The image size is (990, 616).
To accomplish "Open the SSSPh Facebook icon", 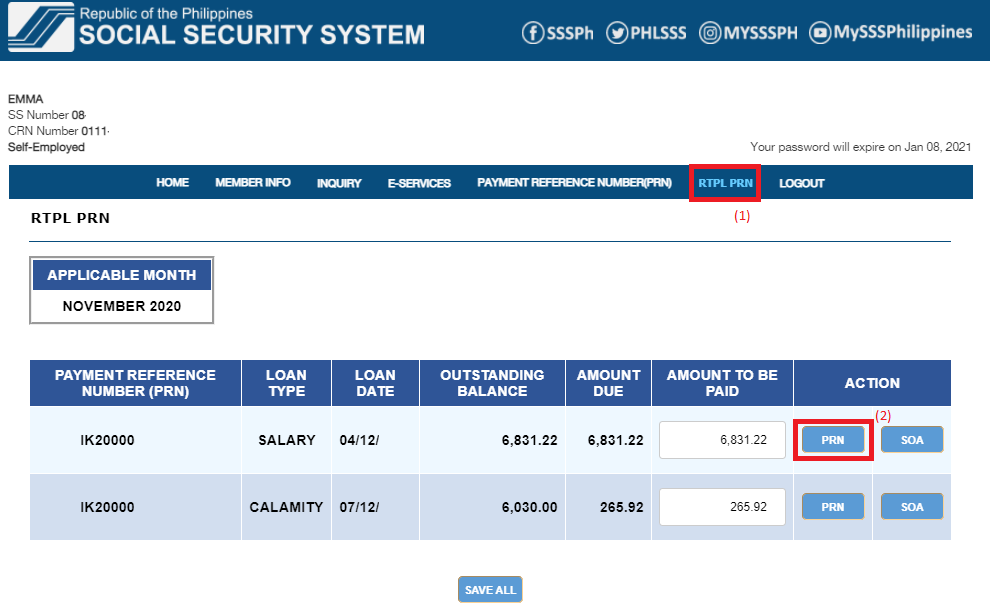I will click(533, 32).
